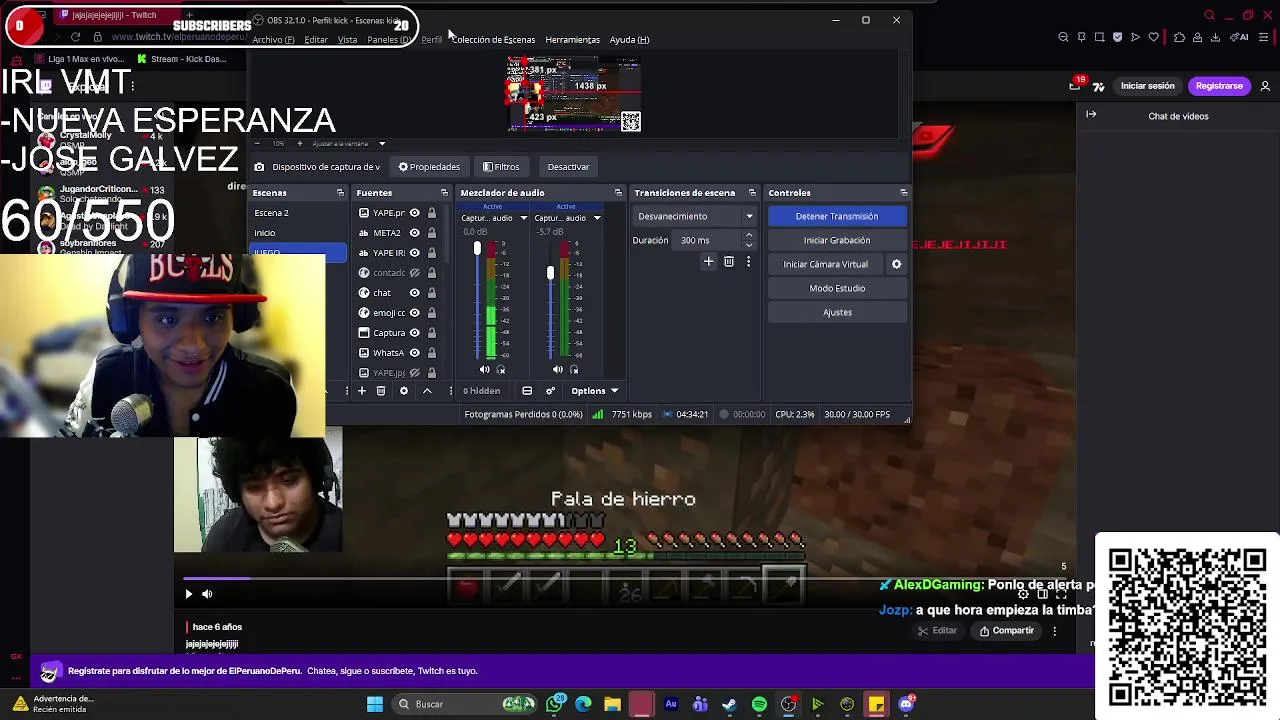Mute second audio mixer channel speaker icon

click(x=558, y=370)
